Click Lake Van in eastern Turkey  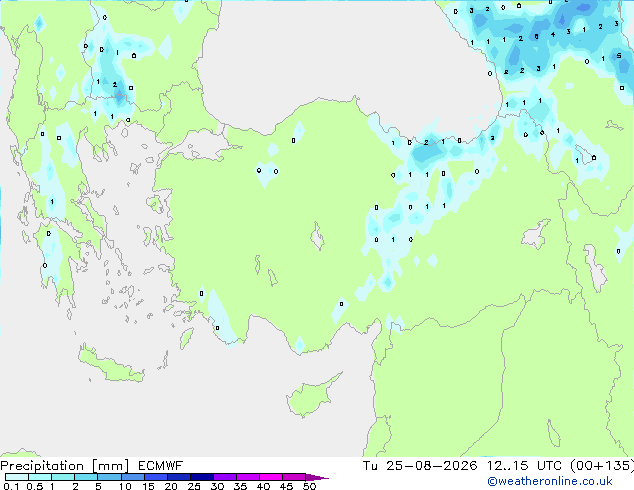coord(535,234)
